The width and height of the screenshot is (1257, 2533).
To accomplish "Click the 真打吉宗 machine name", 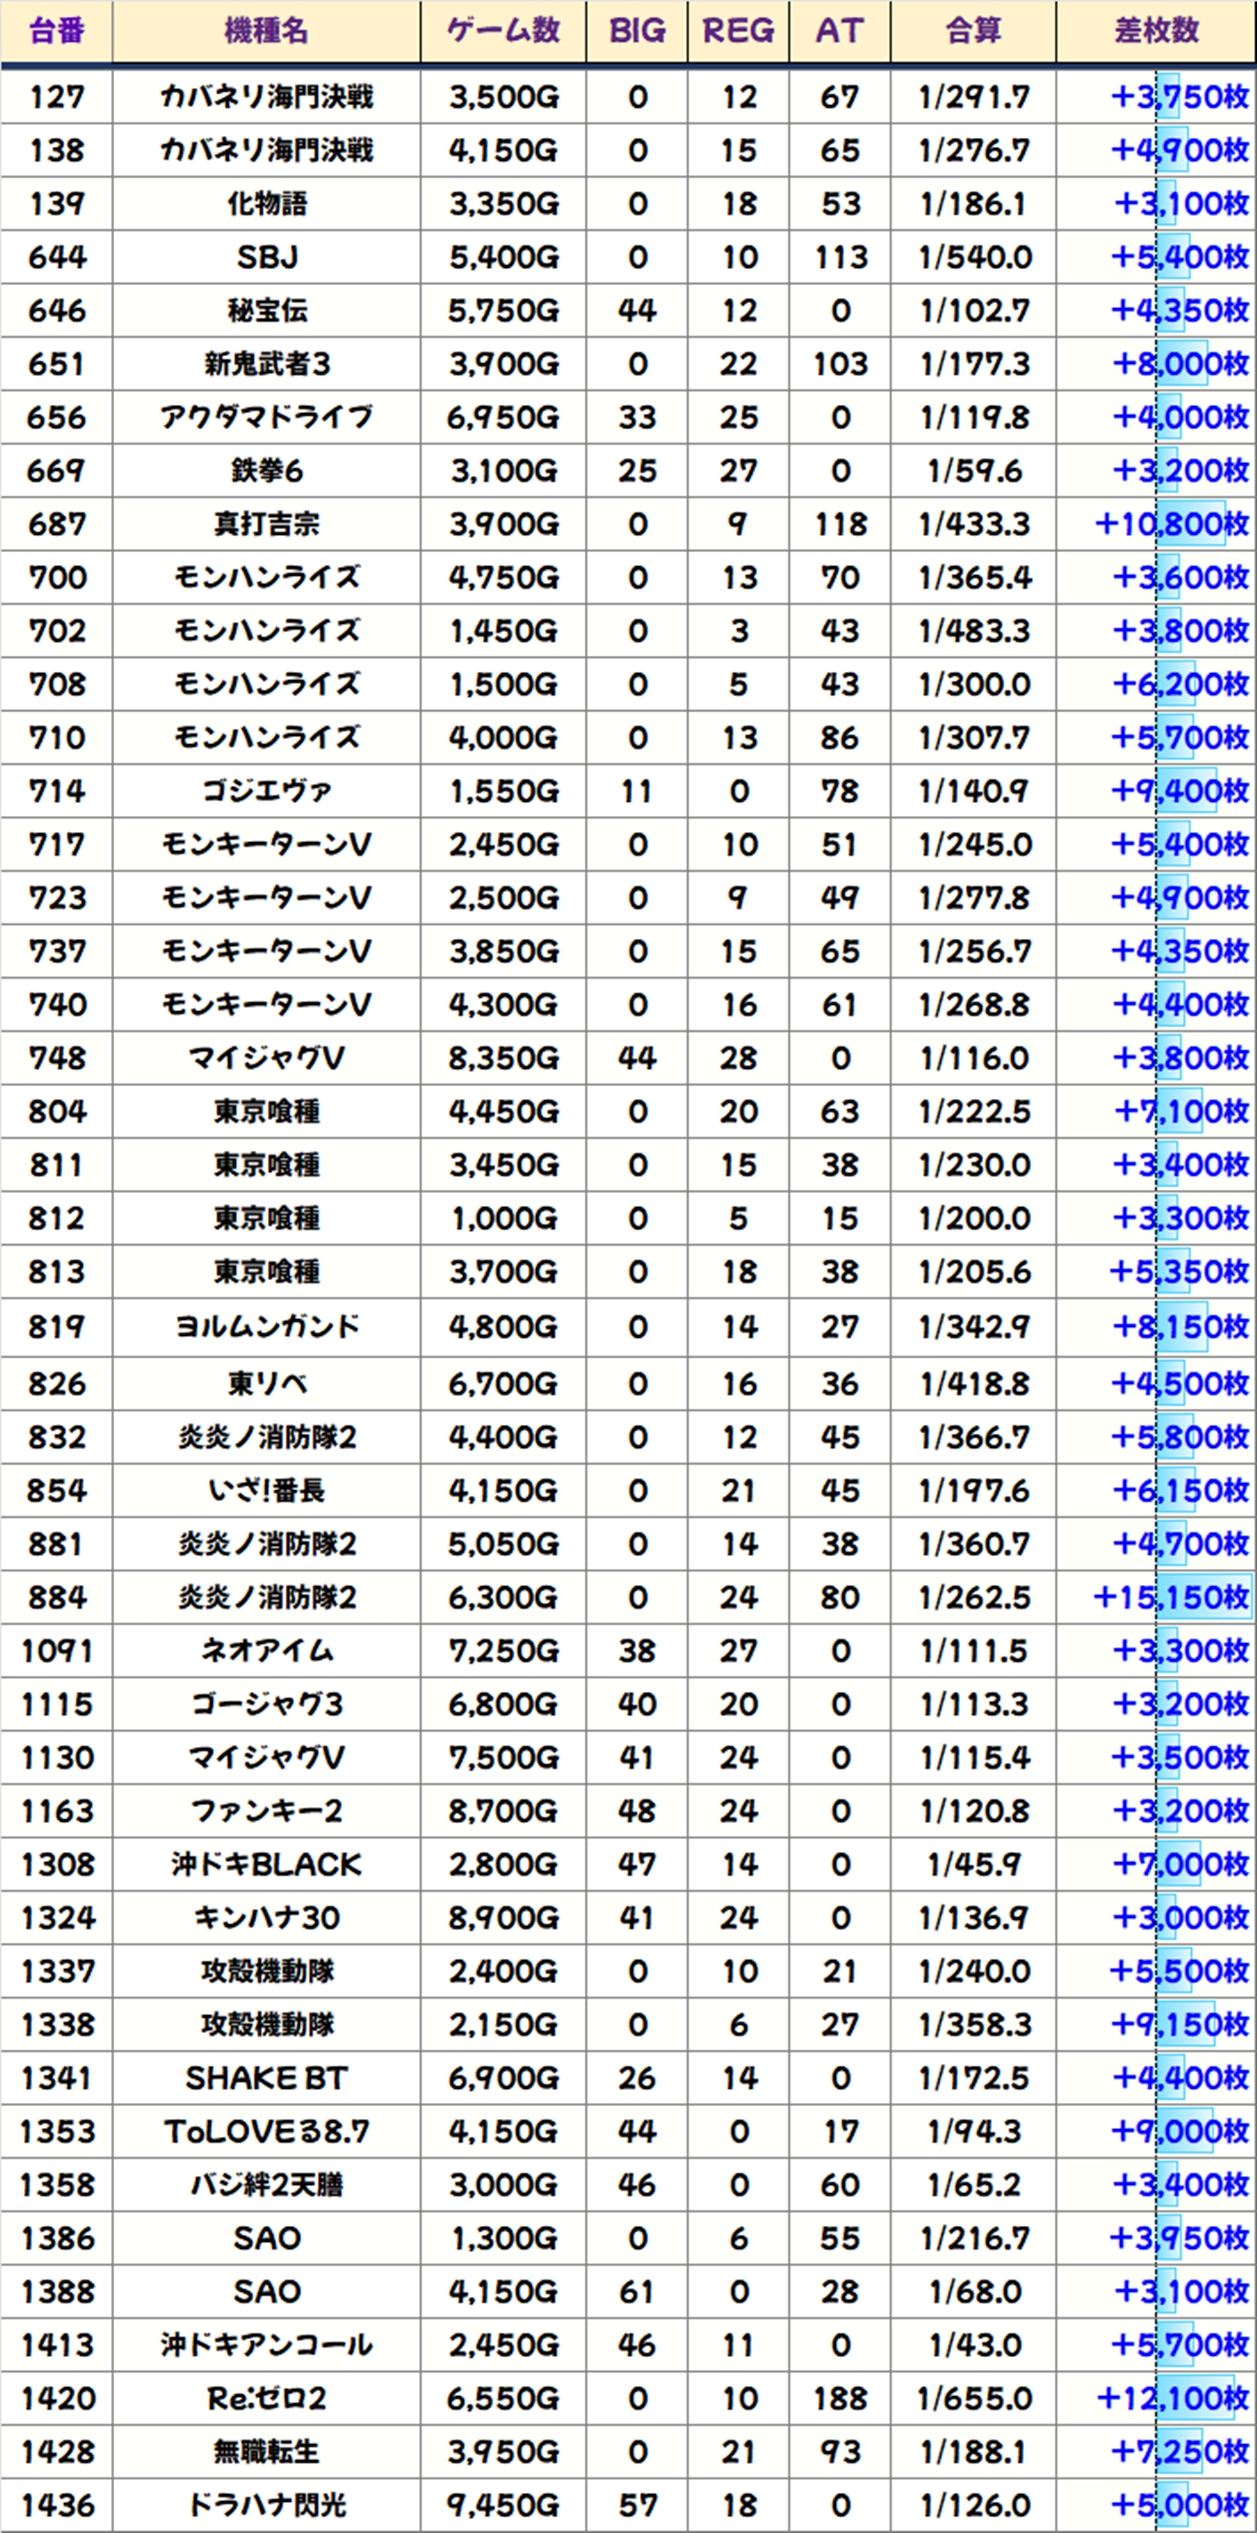I will click(266, 524).
